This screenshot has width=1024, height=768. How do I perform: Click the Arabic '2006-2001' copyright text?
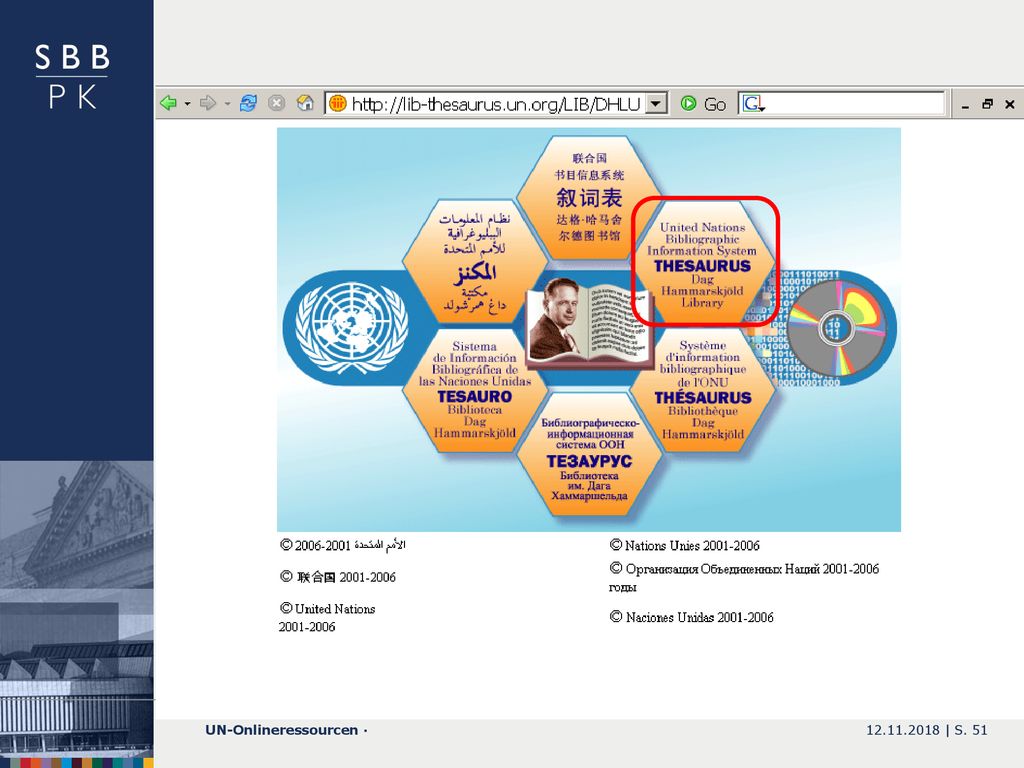click(343, 545)
